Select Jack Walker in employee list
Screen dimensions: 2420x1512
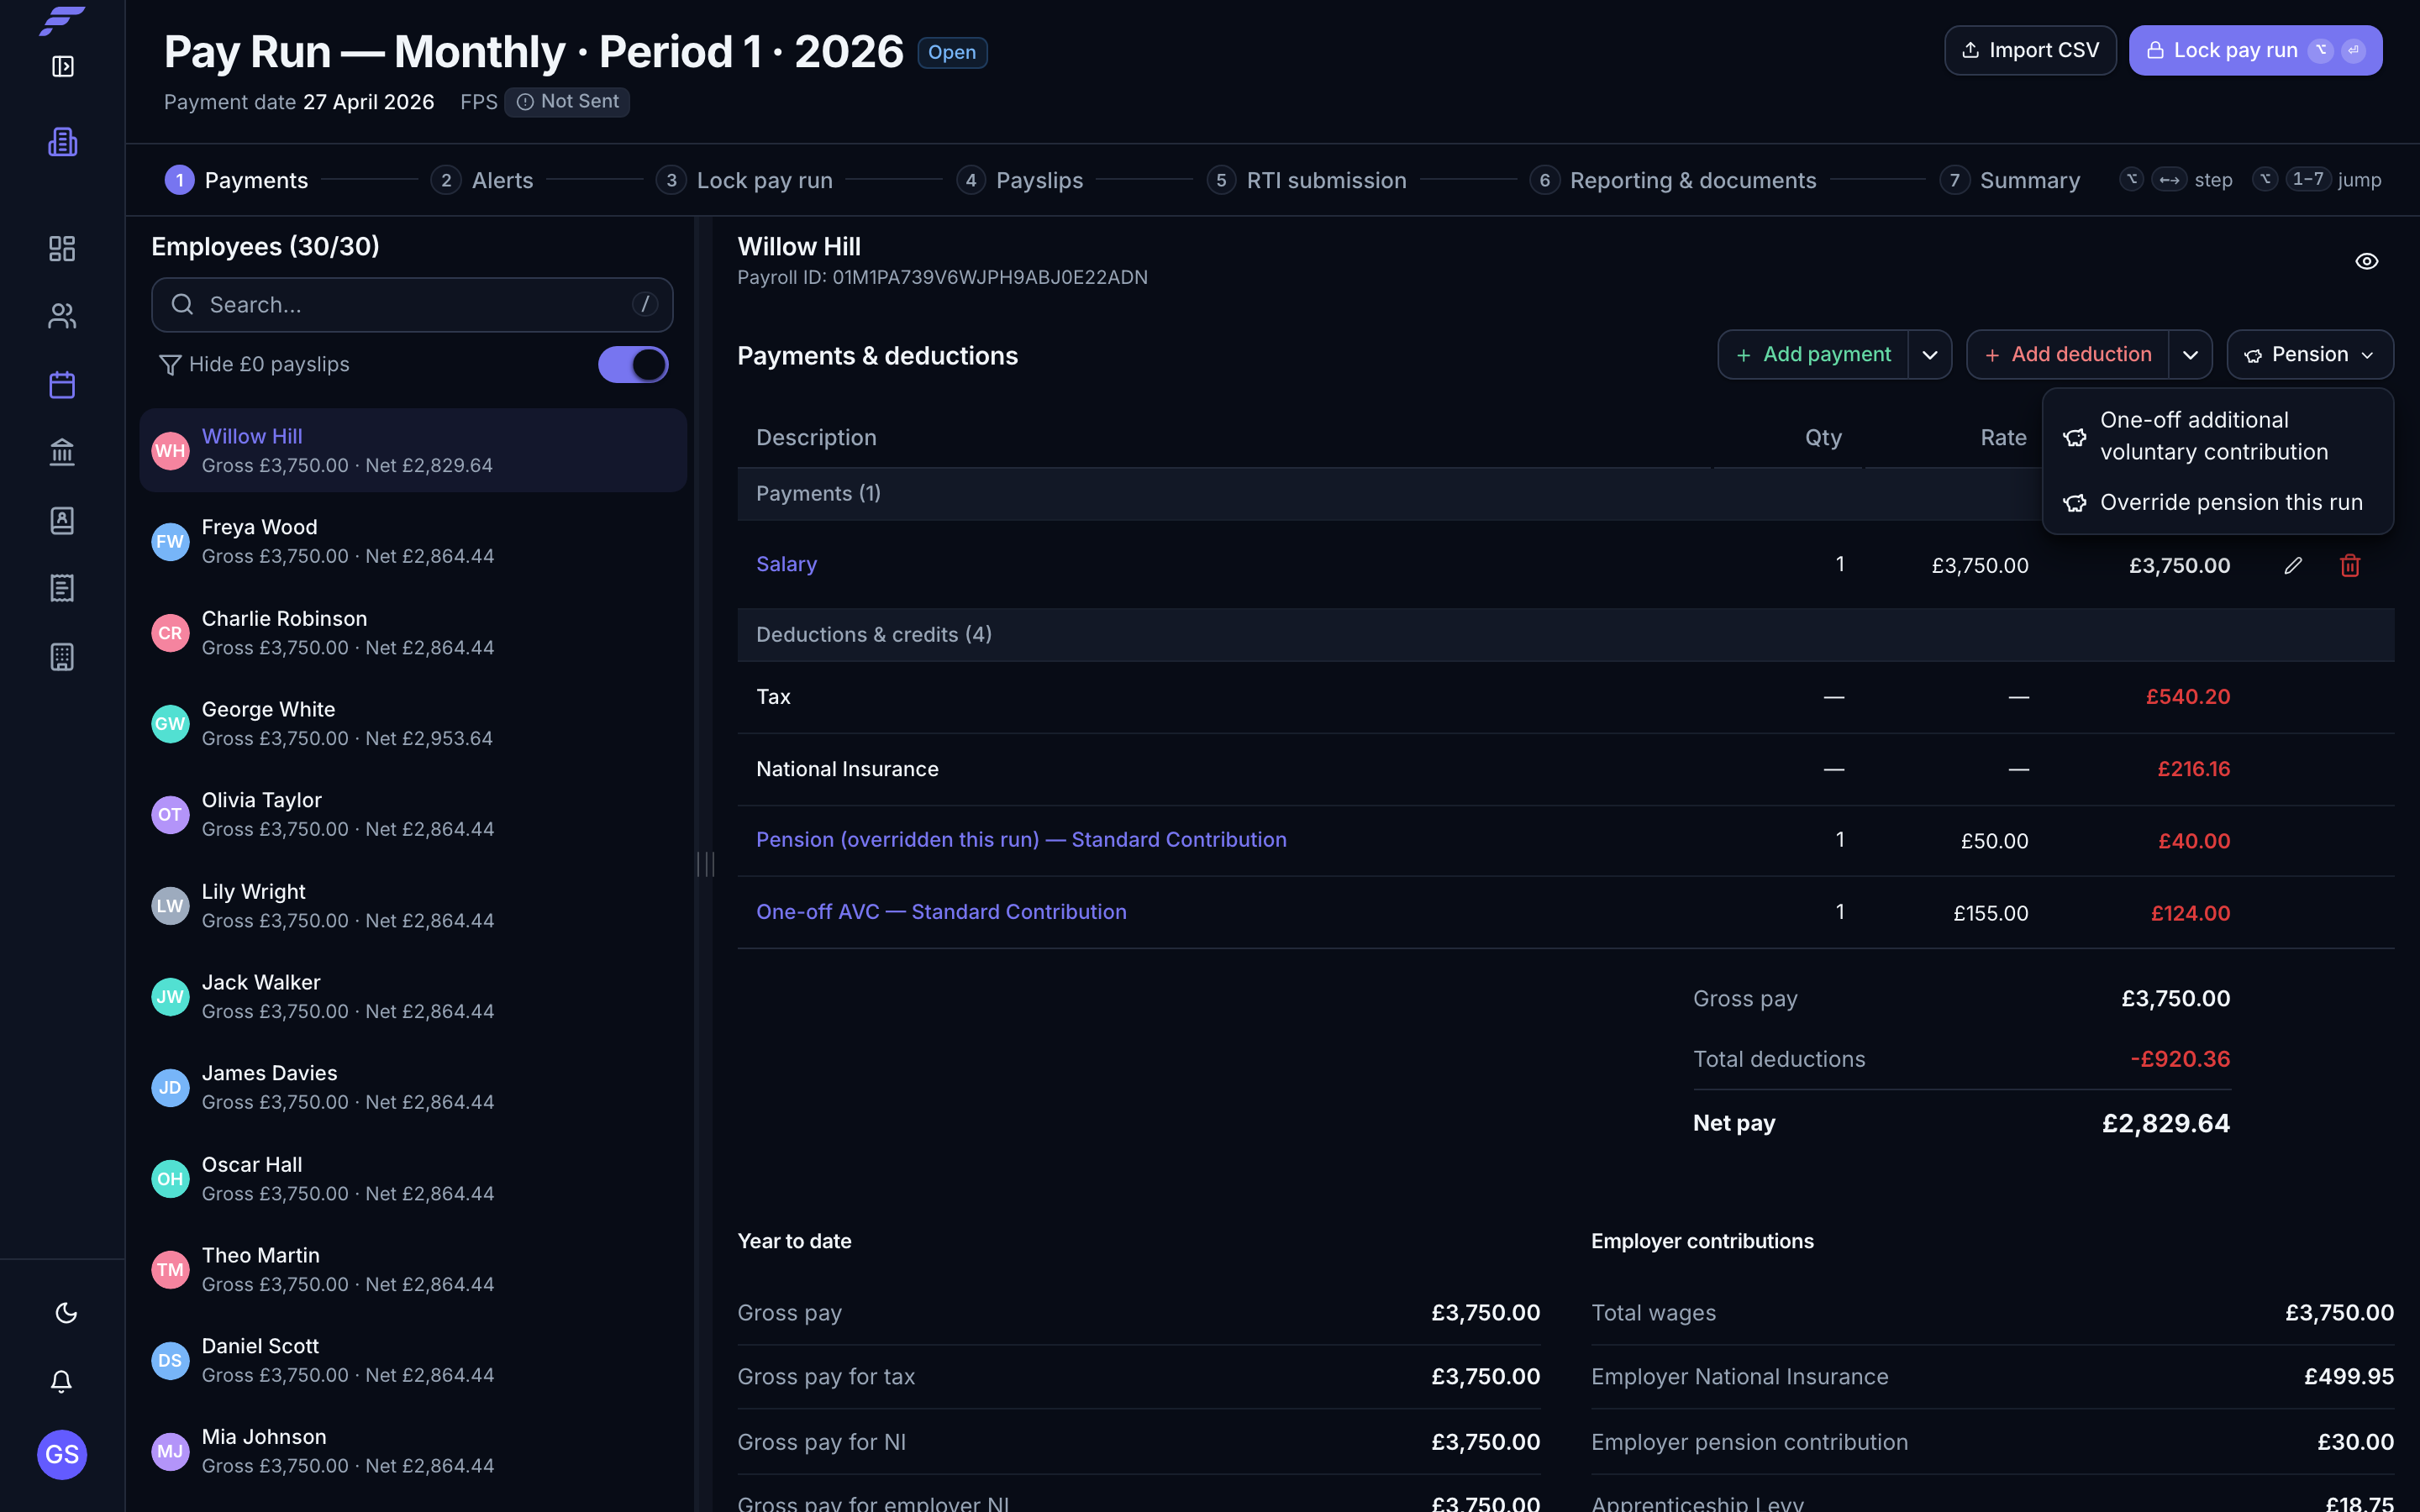413,997
